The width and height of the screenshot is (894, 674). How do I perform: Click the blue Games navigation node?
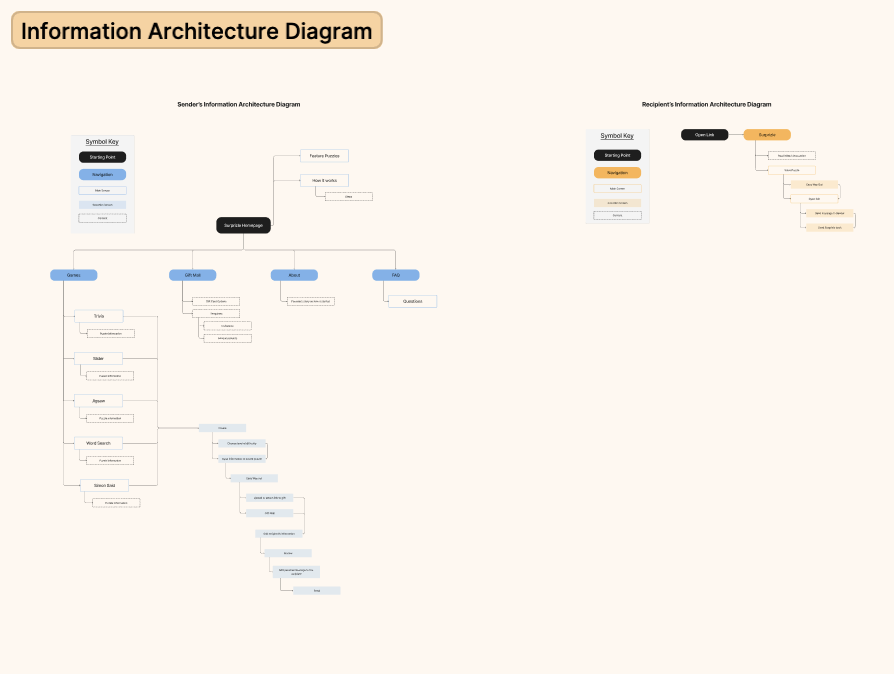(x=74, y=275)
